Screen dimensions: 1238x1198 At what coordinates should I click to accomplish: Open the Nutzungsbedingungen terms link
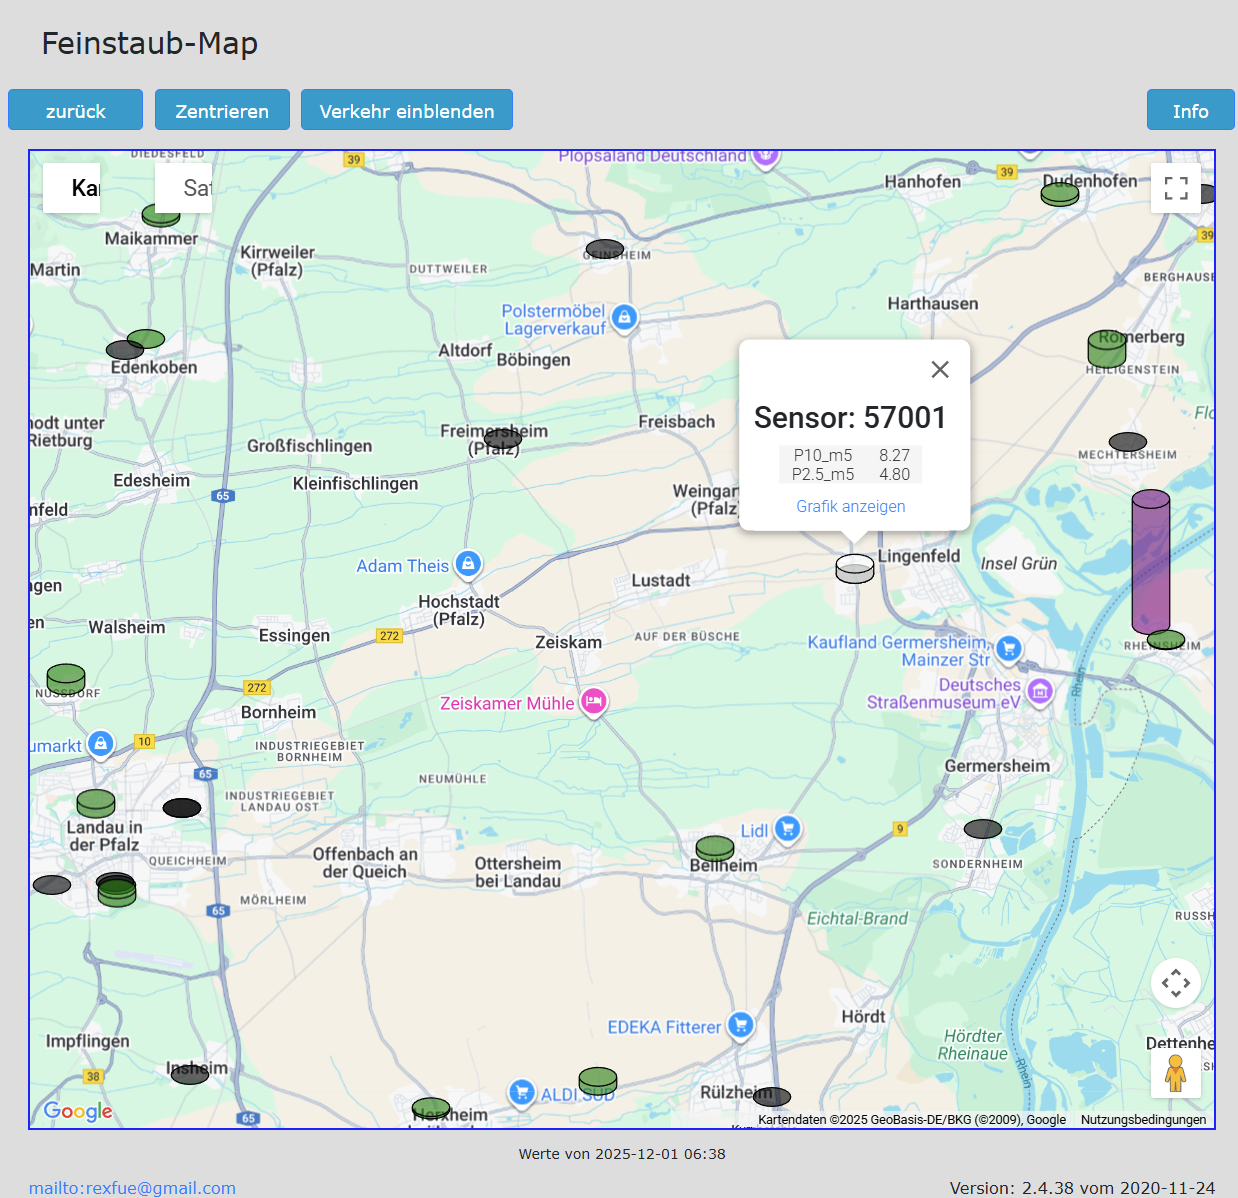pos(1143,1119)
